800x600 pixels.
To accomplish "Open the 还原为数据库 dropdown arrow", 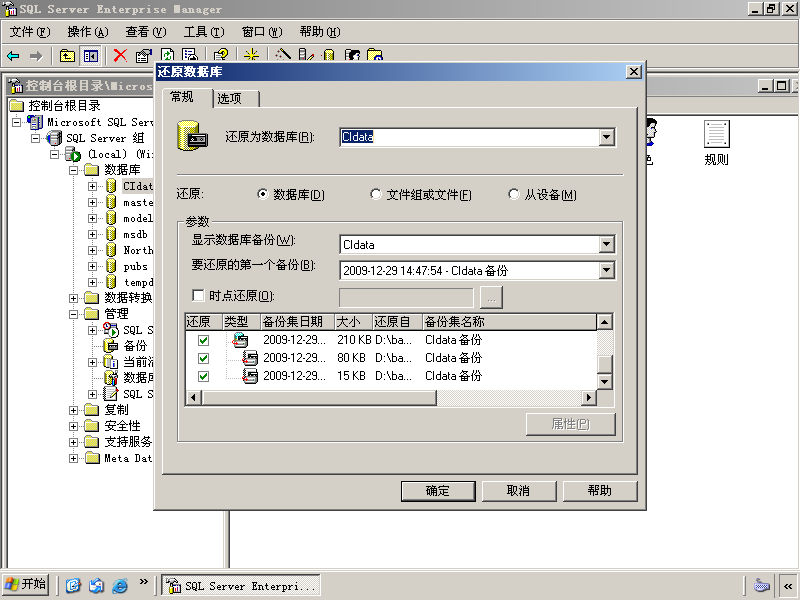I will pos(606,137).
